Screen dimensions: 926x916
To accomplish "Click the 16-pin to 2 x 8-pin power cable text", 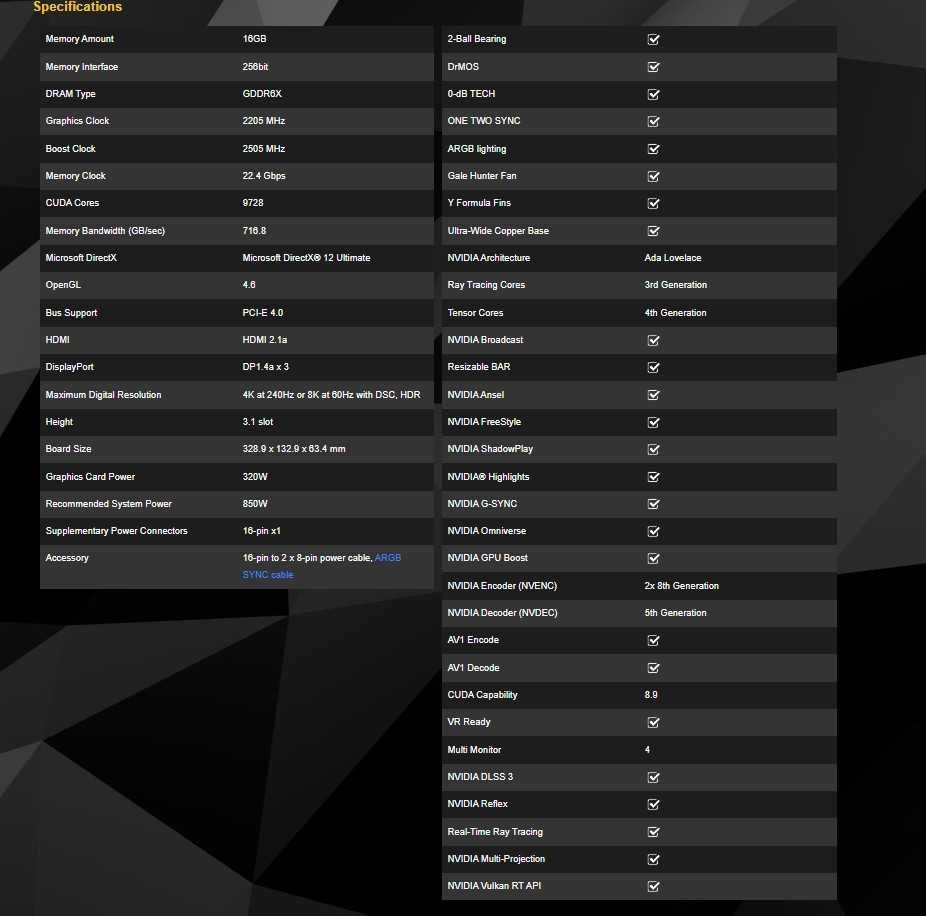I will point(307,559).
